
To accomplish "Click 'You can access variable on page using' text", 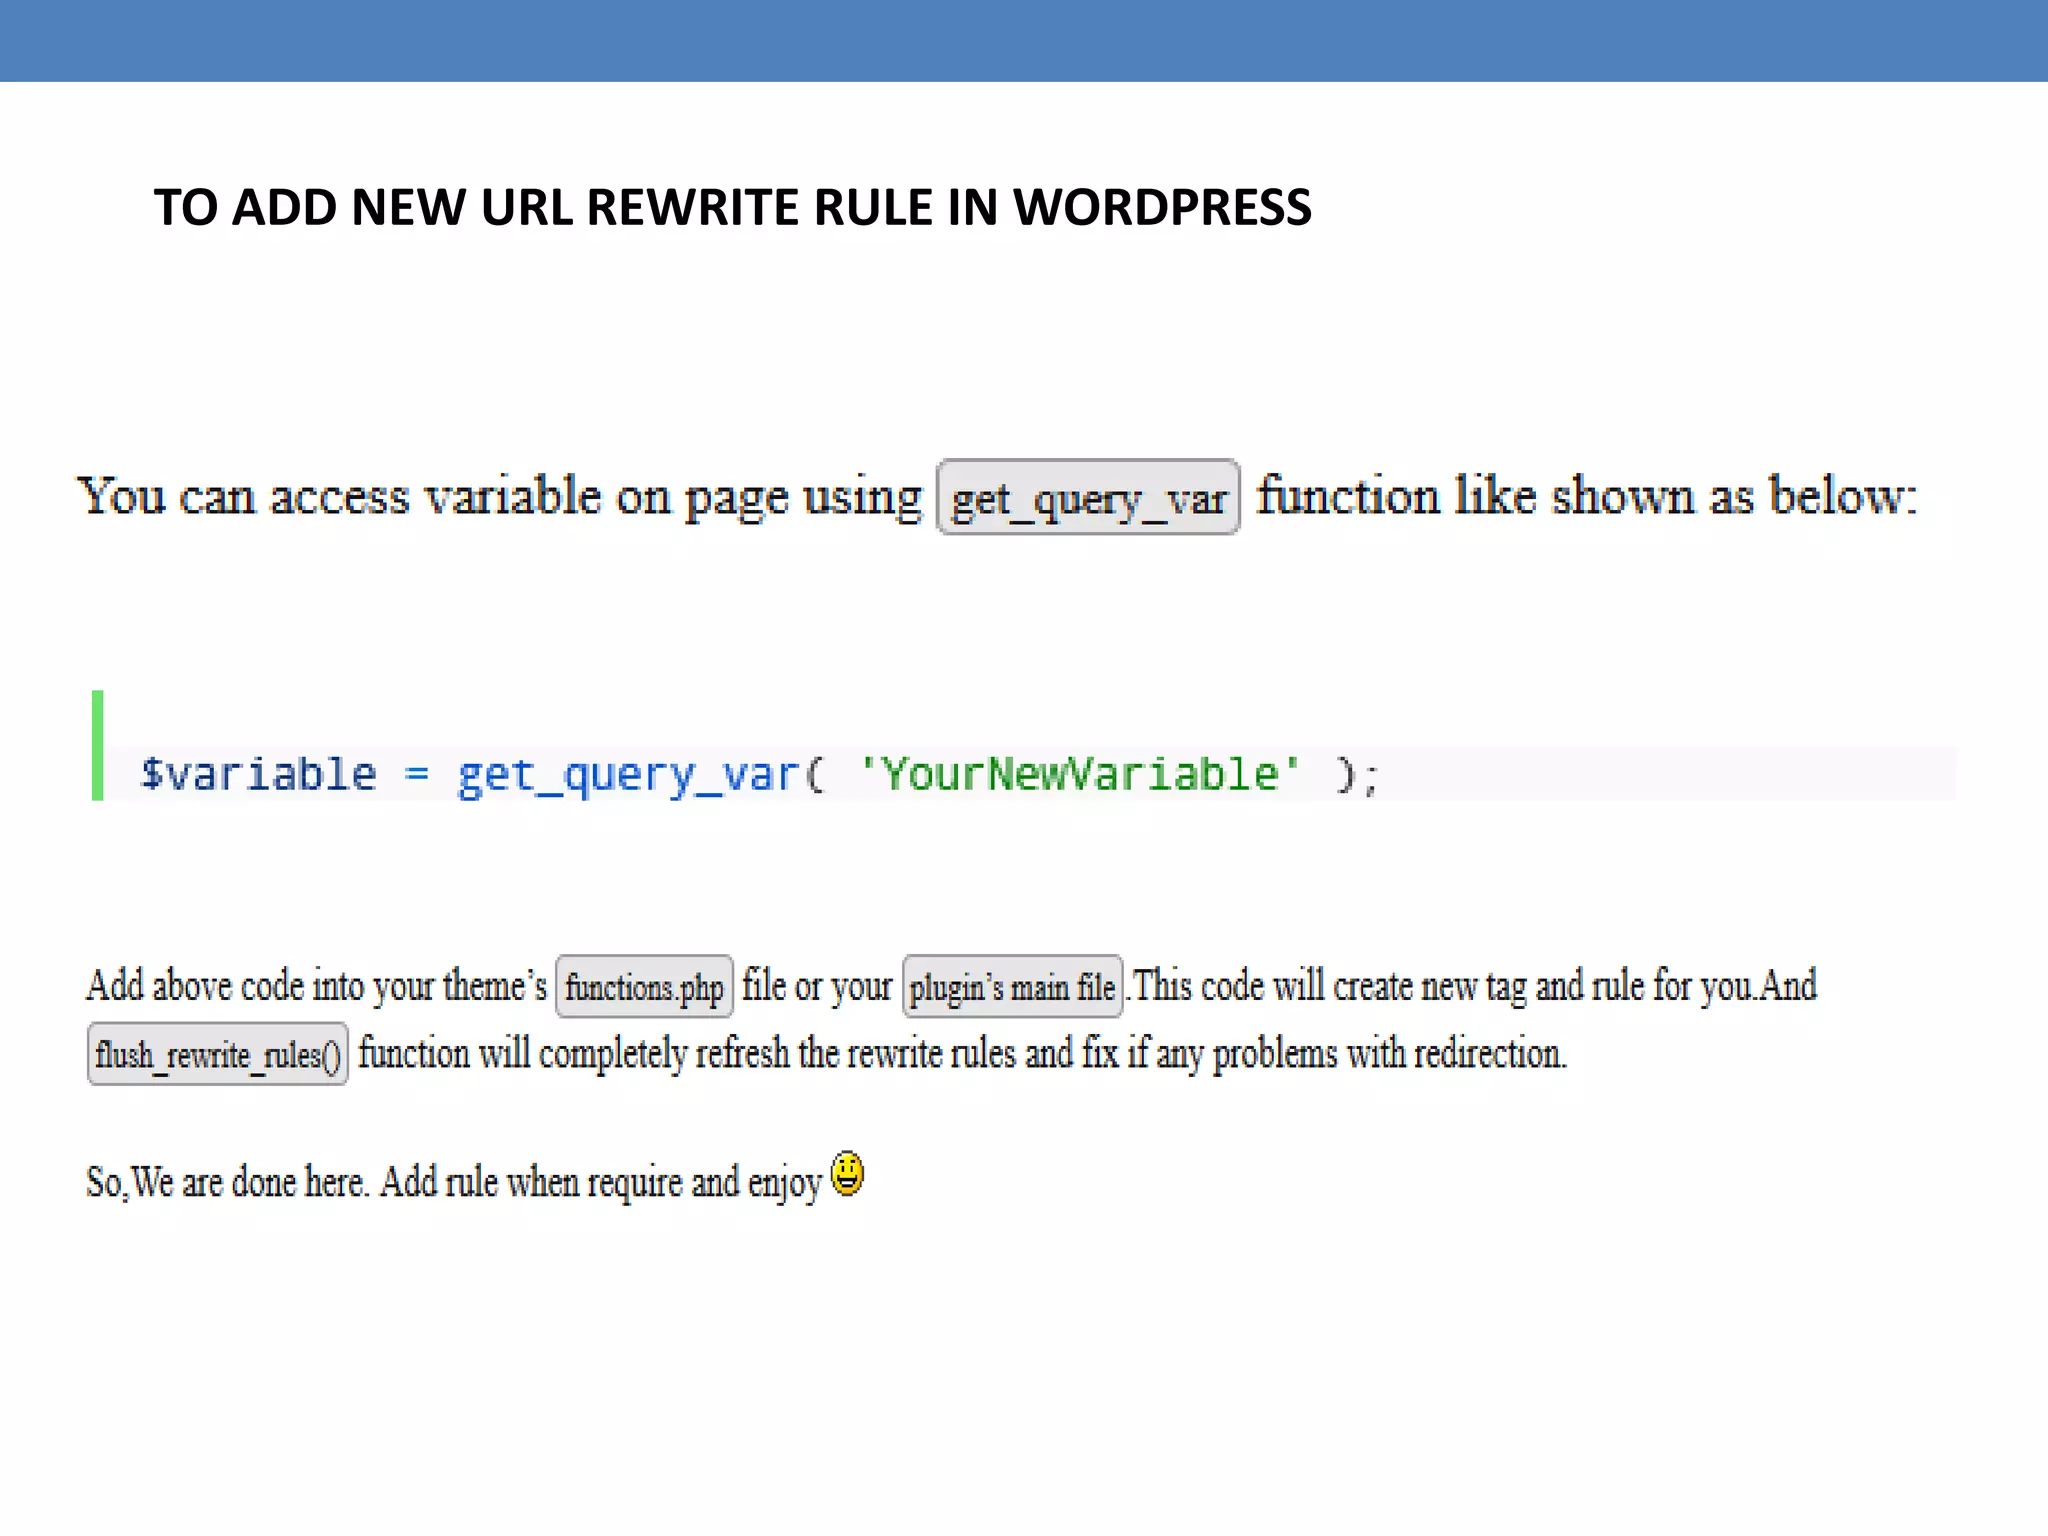I will 499,497.
